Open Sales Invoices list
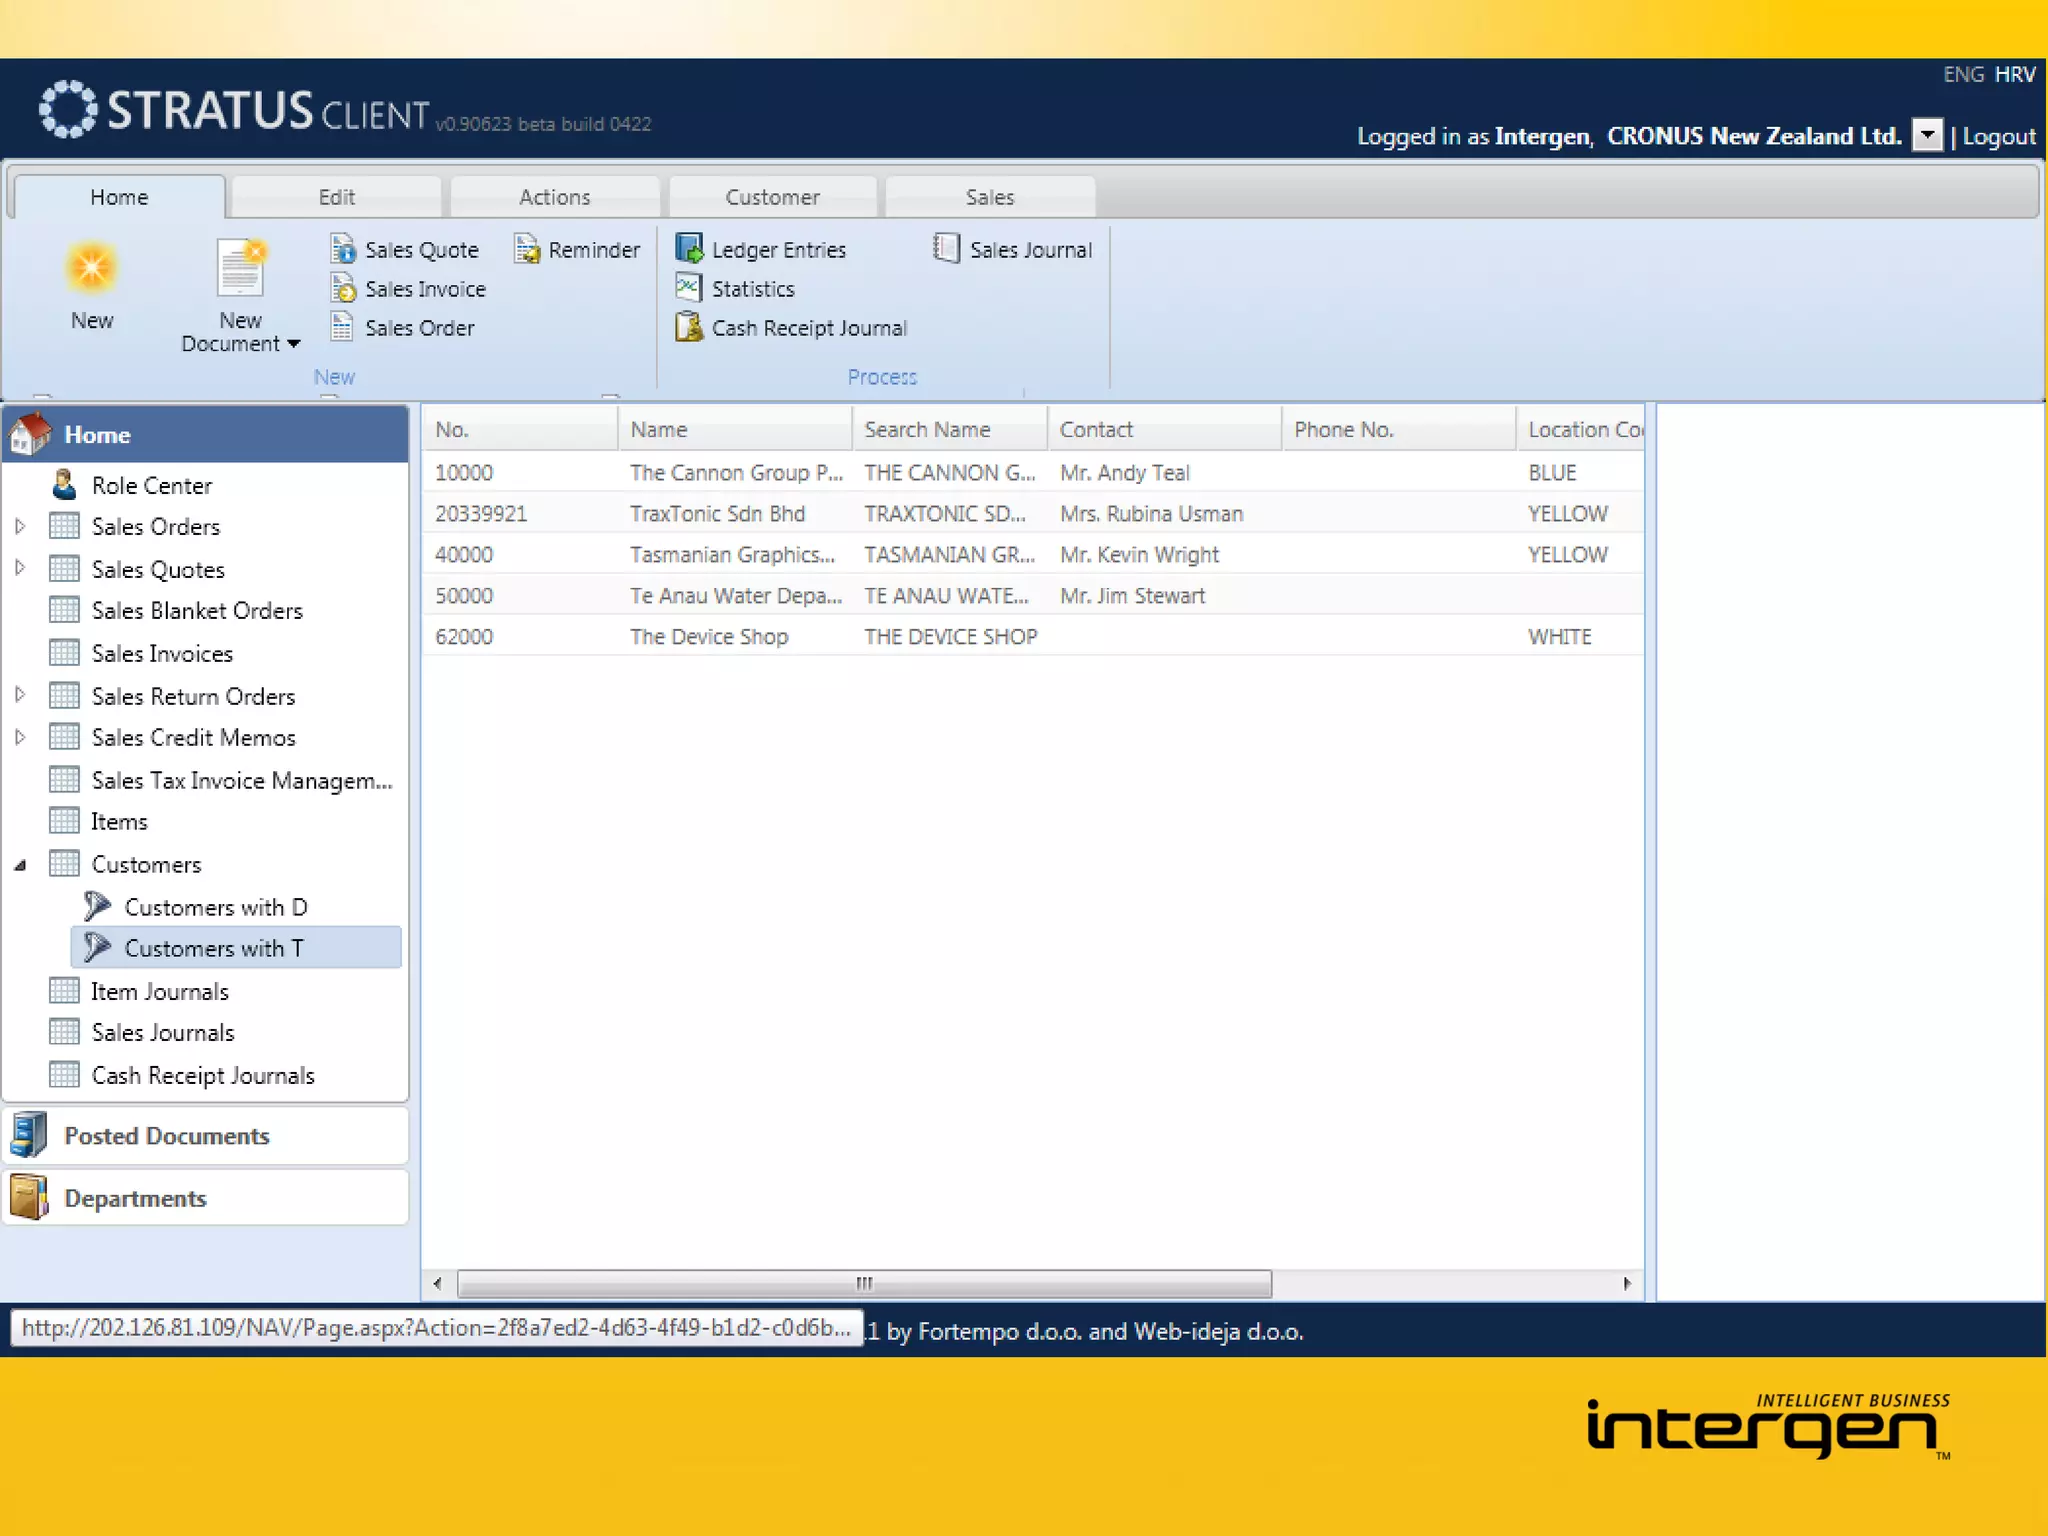Image resolution: width=2048 pixels, height=1536 pixels. click(161, 654)
